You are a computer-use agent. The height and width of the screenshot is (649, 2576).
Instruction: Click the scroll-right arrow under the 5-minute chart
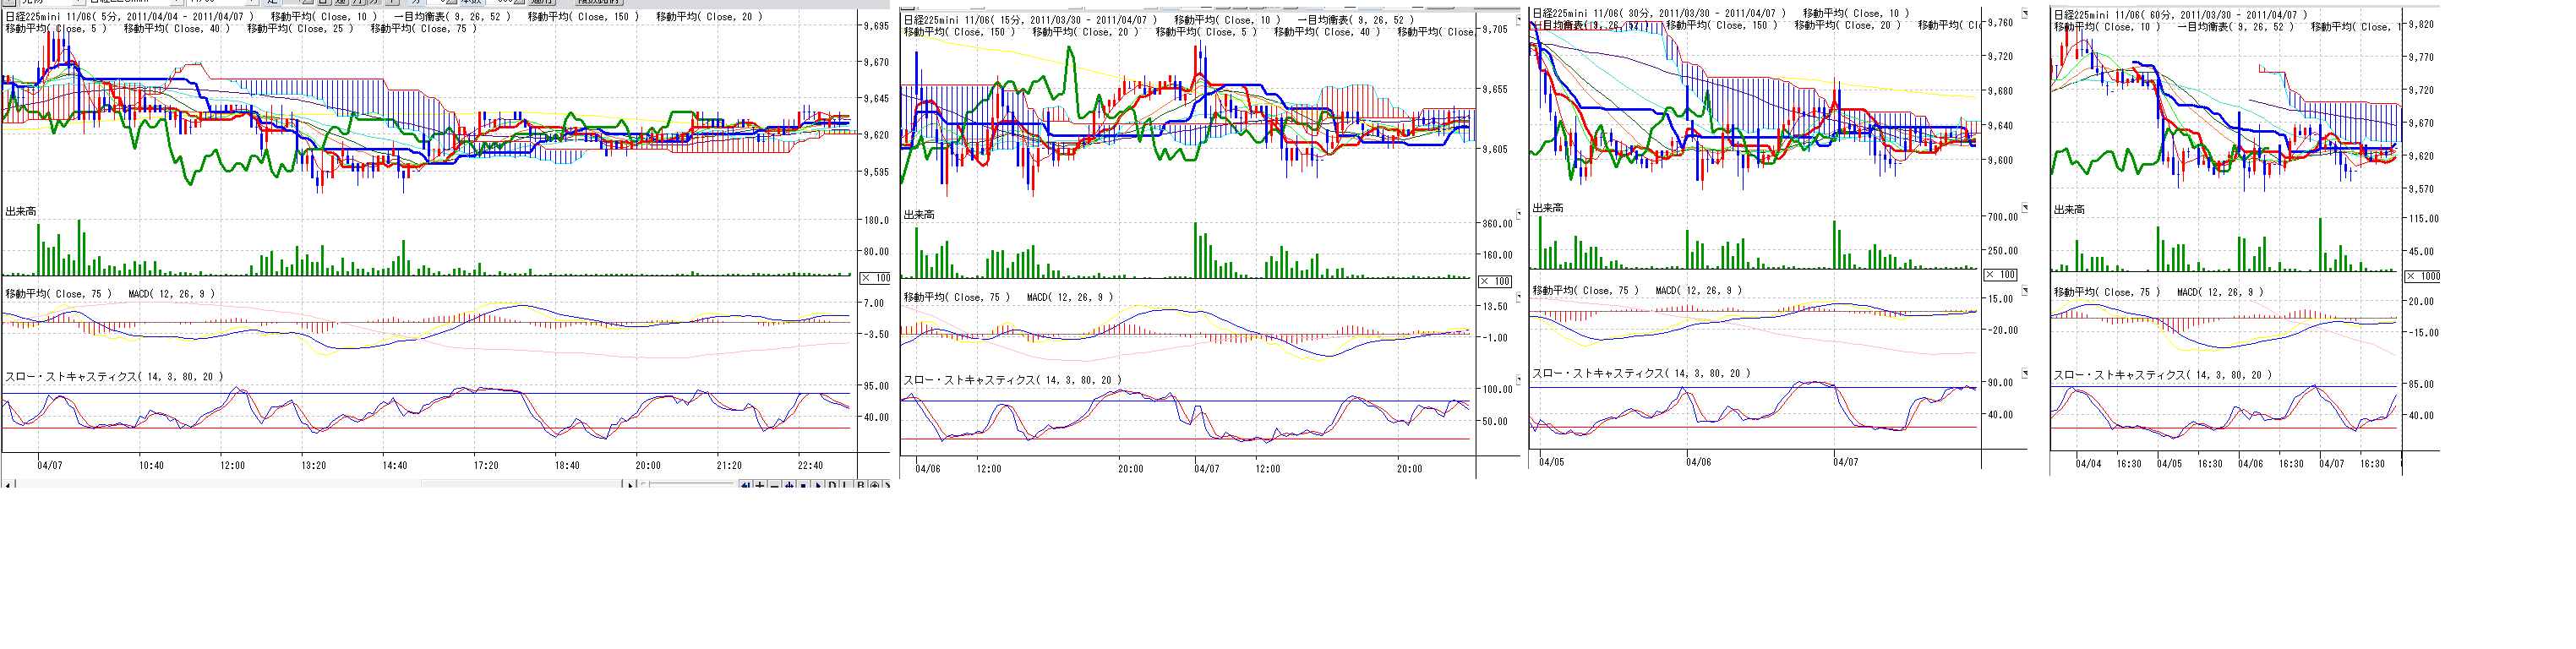coord(630,486)
